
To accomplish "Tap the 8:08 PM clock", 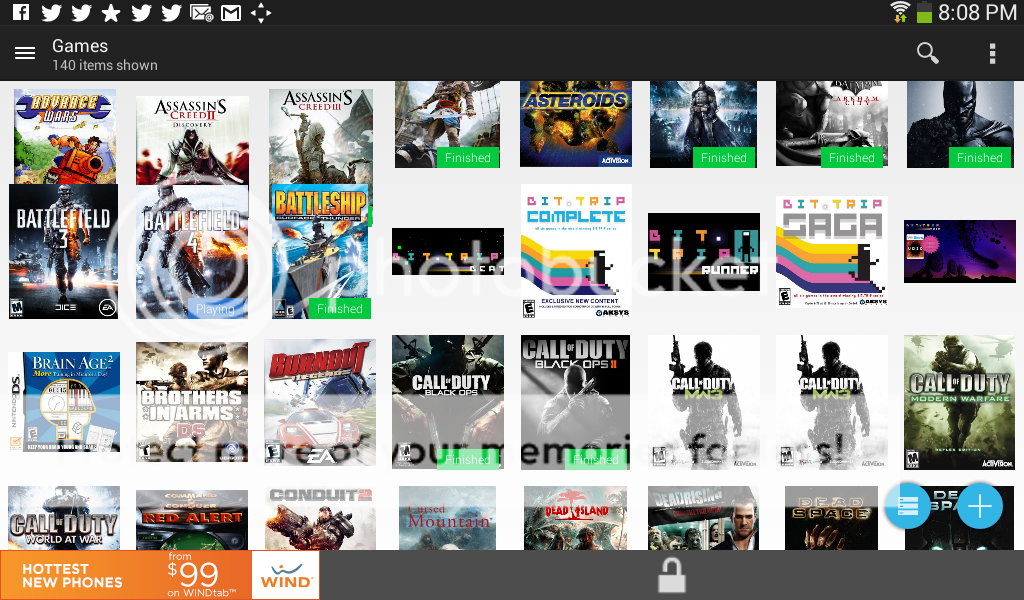I will coord(977,12).
